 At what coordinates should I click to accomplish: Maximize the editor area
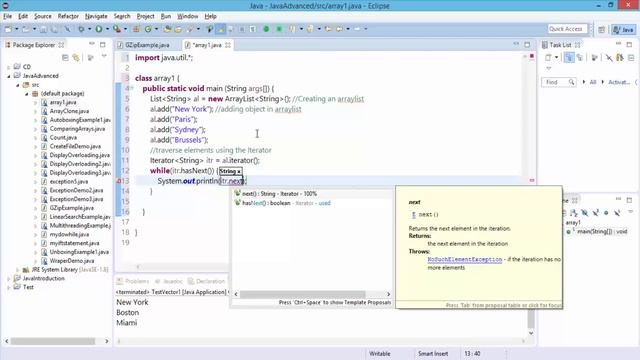click(x=527, y=44)
